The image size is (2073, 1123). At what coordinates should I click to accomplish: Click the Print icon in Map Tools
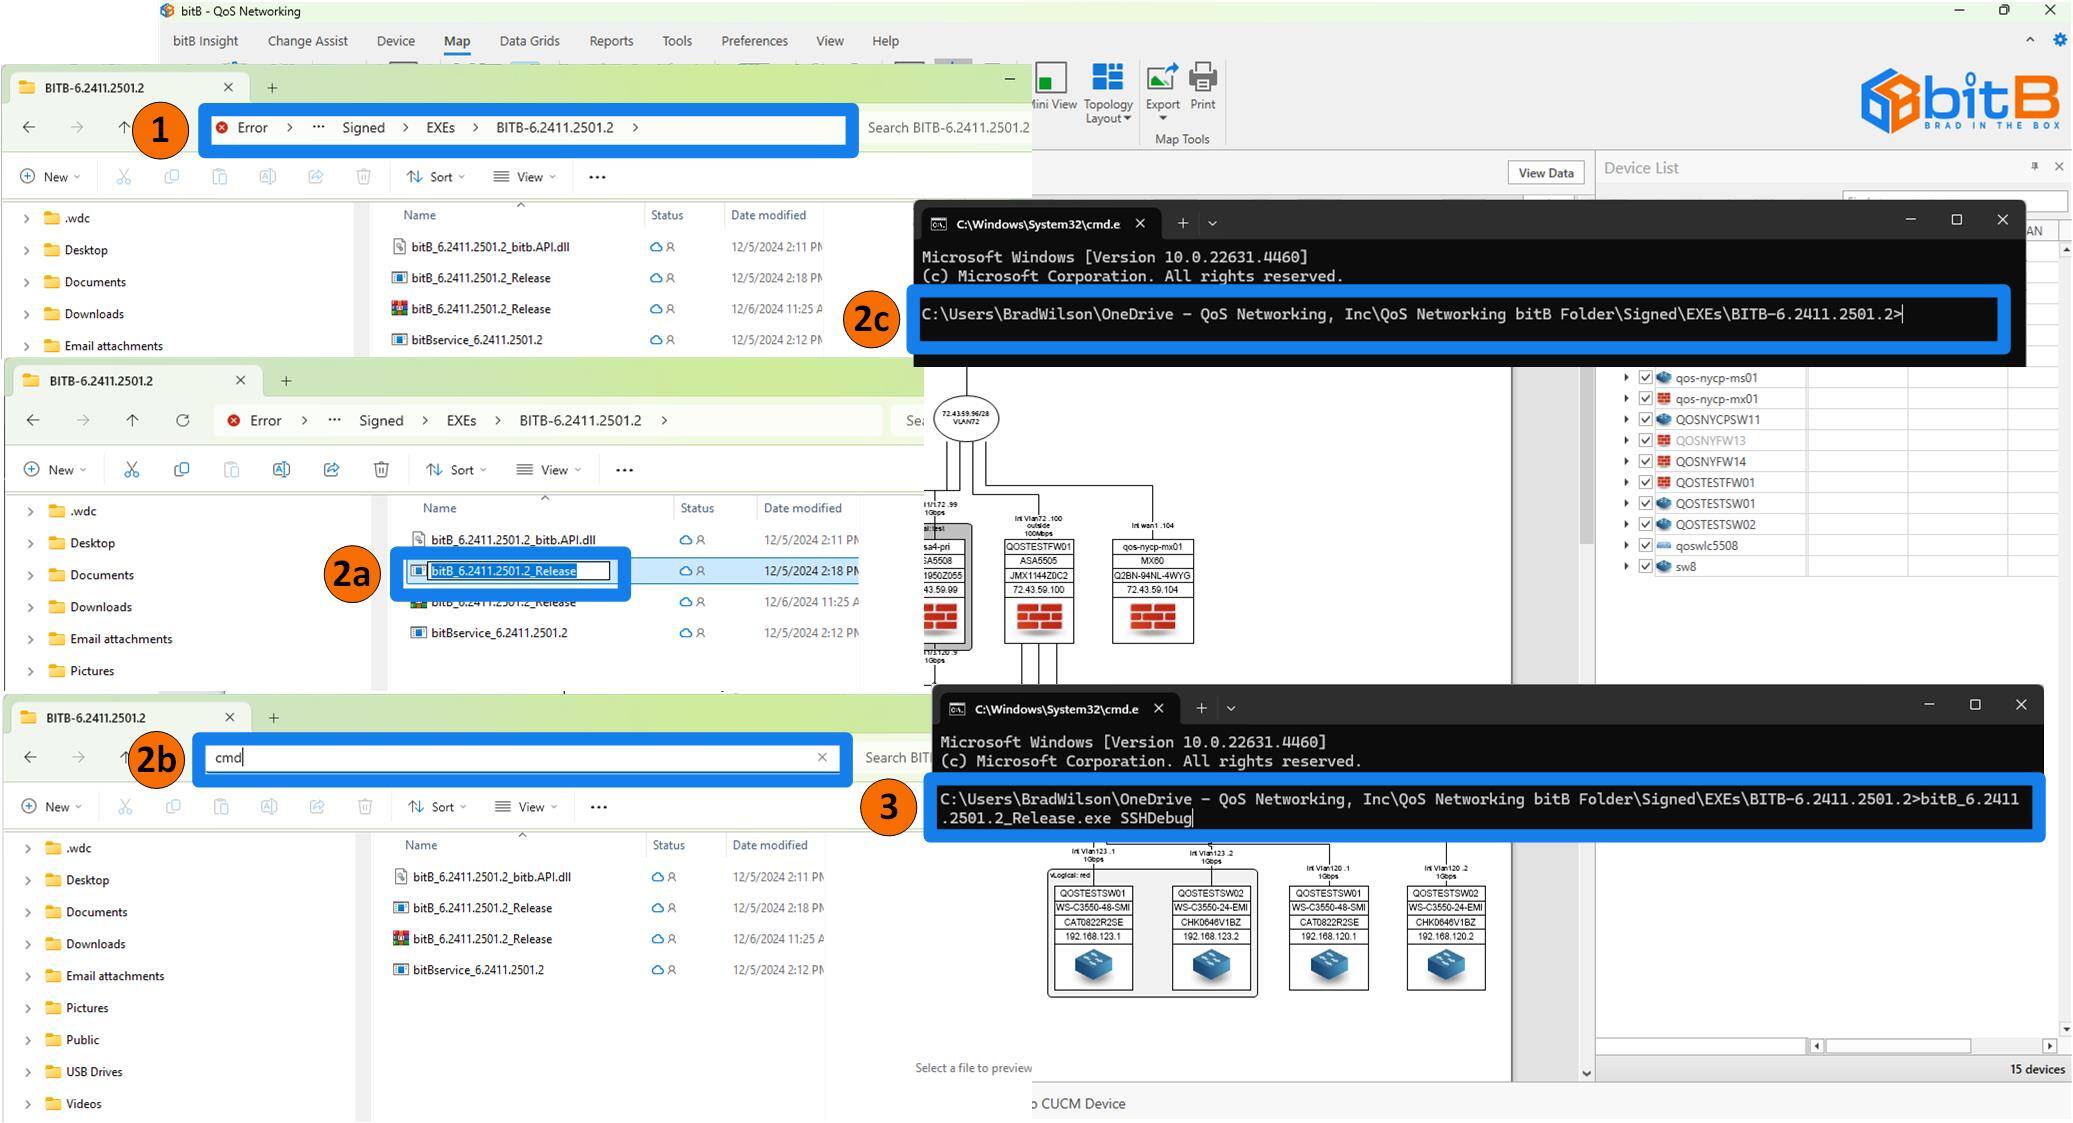pos(1203,77)
